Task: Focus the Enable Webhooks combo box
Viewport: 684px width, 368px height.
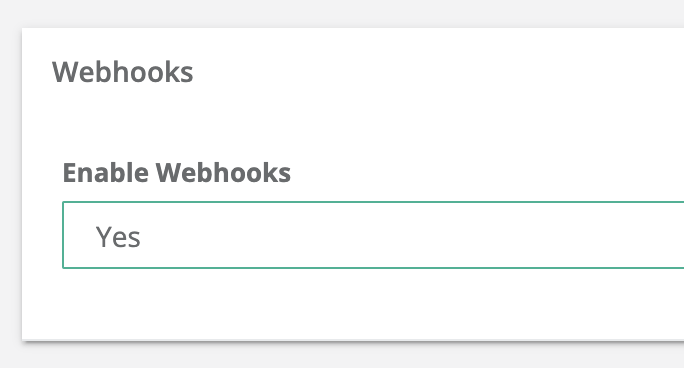Action: pos(373,235)
